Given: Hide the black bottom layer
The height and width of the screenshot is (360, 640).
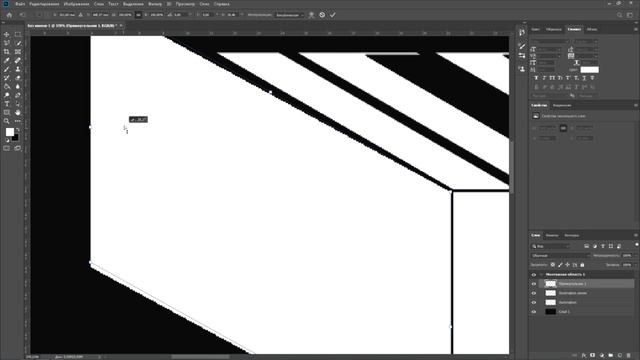Looking at the screenshot, I should (533, 312).
